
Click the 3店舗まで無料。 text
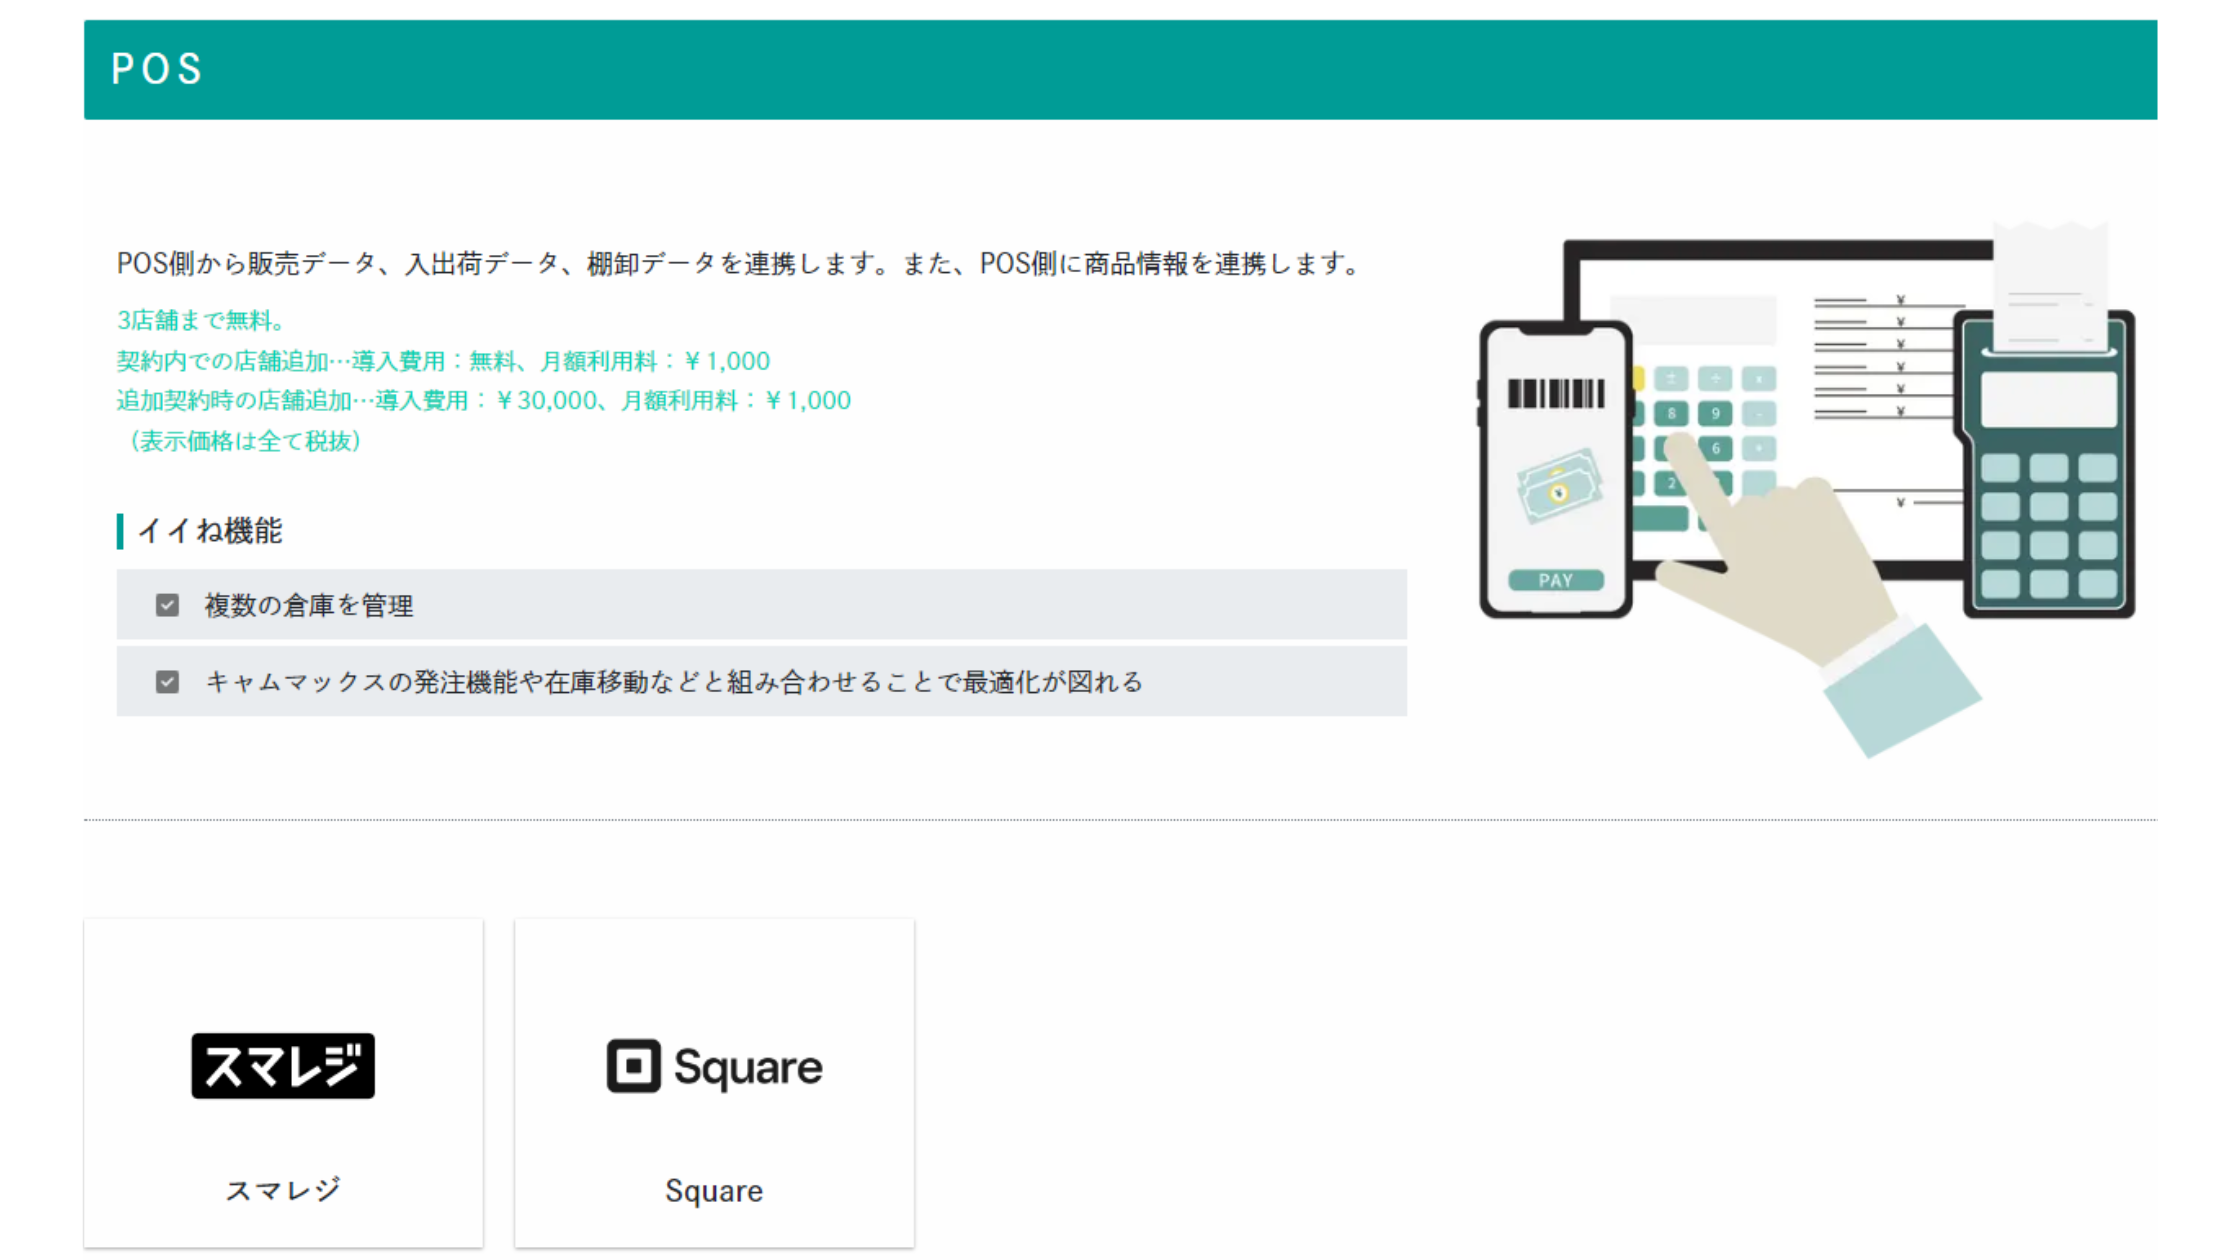tap(202, 320)
